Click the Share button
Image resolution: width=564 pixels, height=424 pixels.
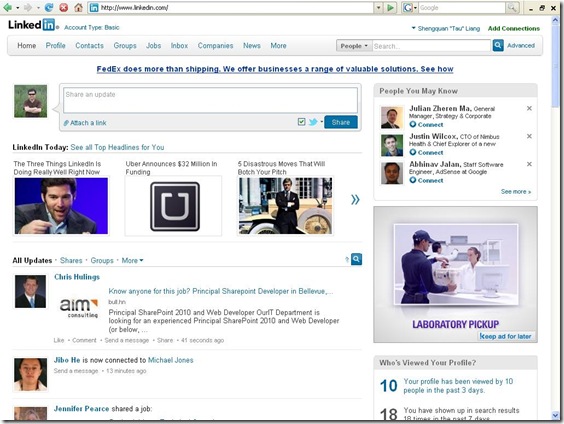pyautogui.click(x=341, y=122)
